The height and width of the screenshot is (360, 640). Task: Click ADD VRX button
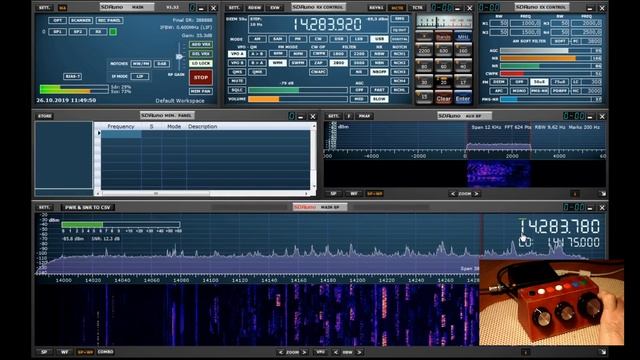(201, 44)
